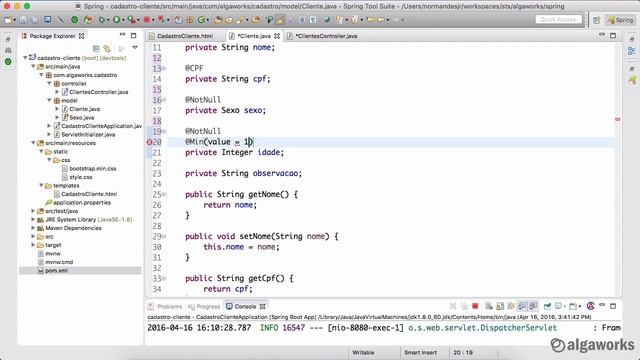Collapse the src/main/resources folder
Screen dimensions: 640x360
33,143
